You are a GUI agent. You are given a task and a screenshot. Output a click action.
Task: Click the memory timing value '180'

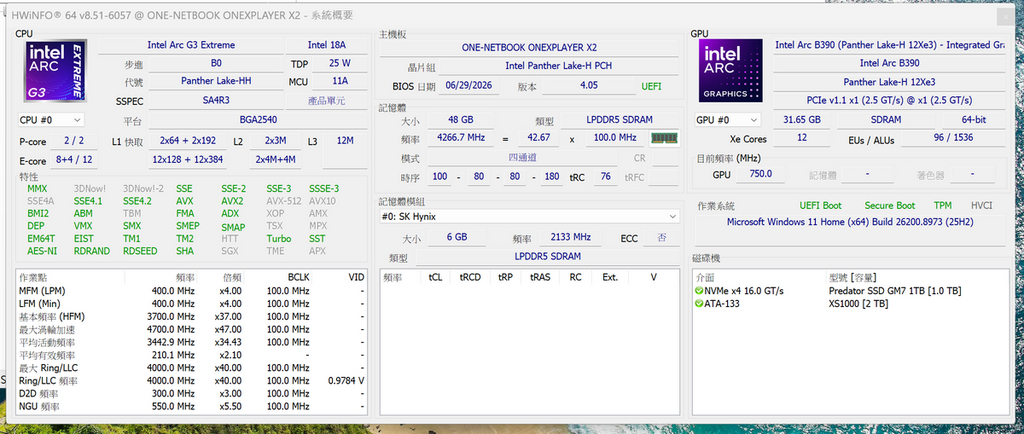pyautogui.click(x=552, y=177)
